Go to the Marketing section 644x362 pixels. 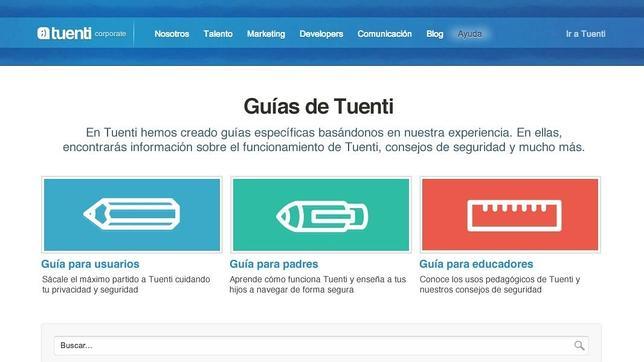click(266, 34)
